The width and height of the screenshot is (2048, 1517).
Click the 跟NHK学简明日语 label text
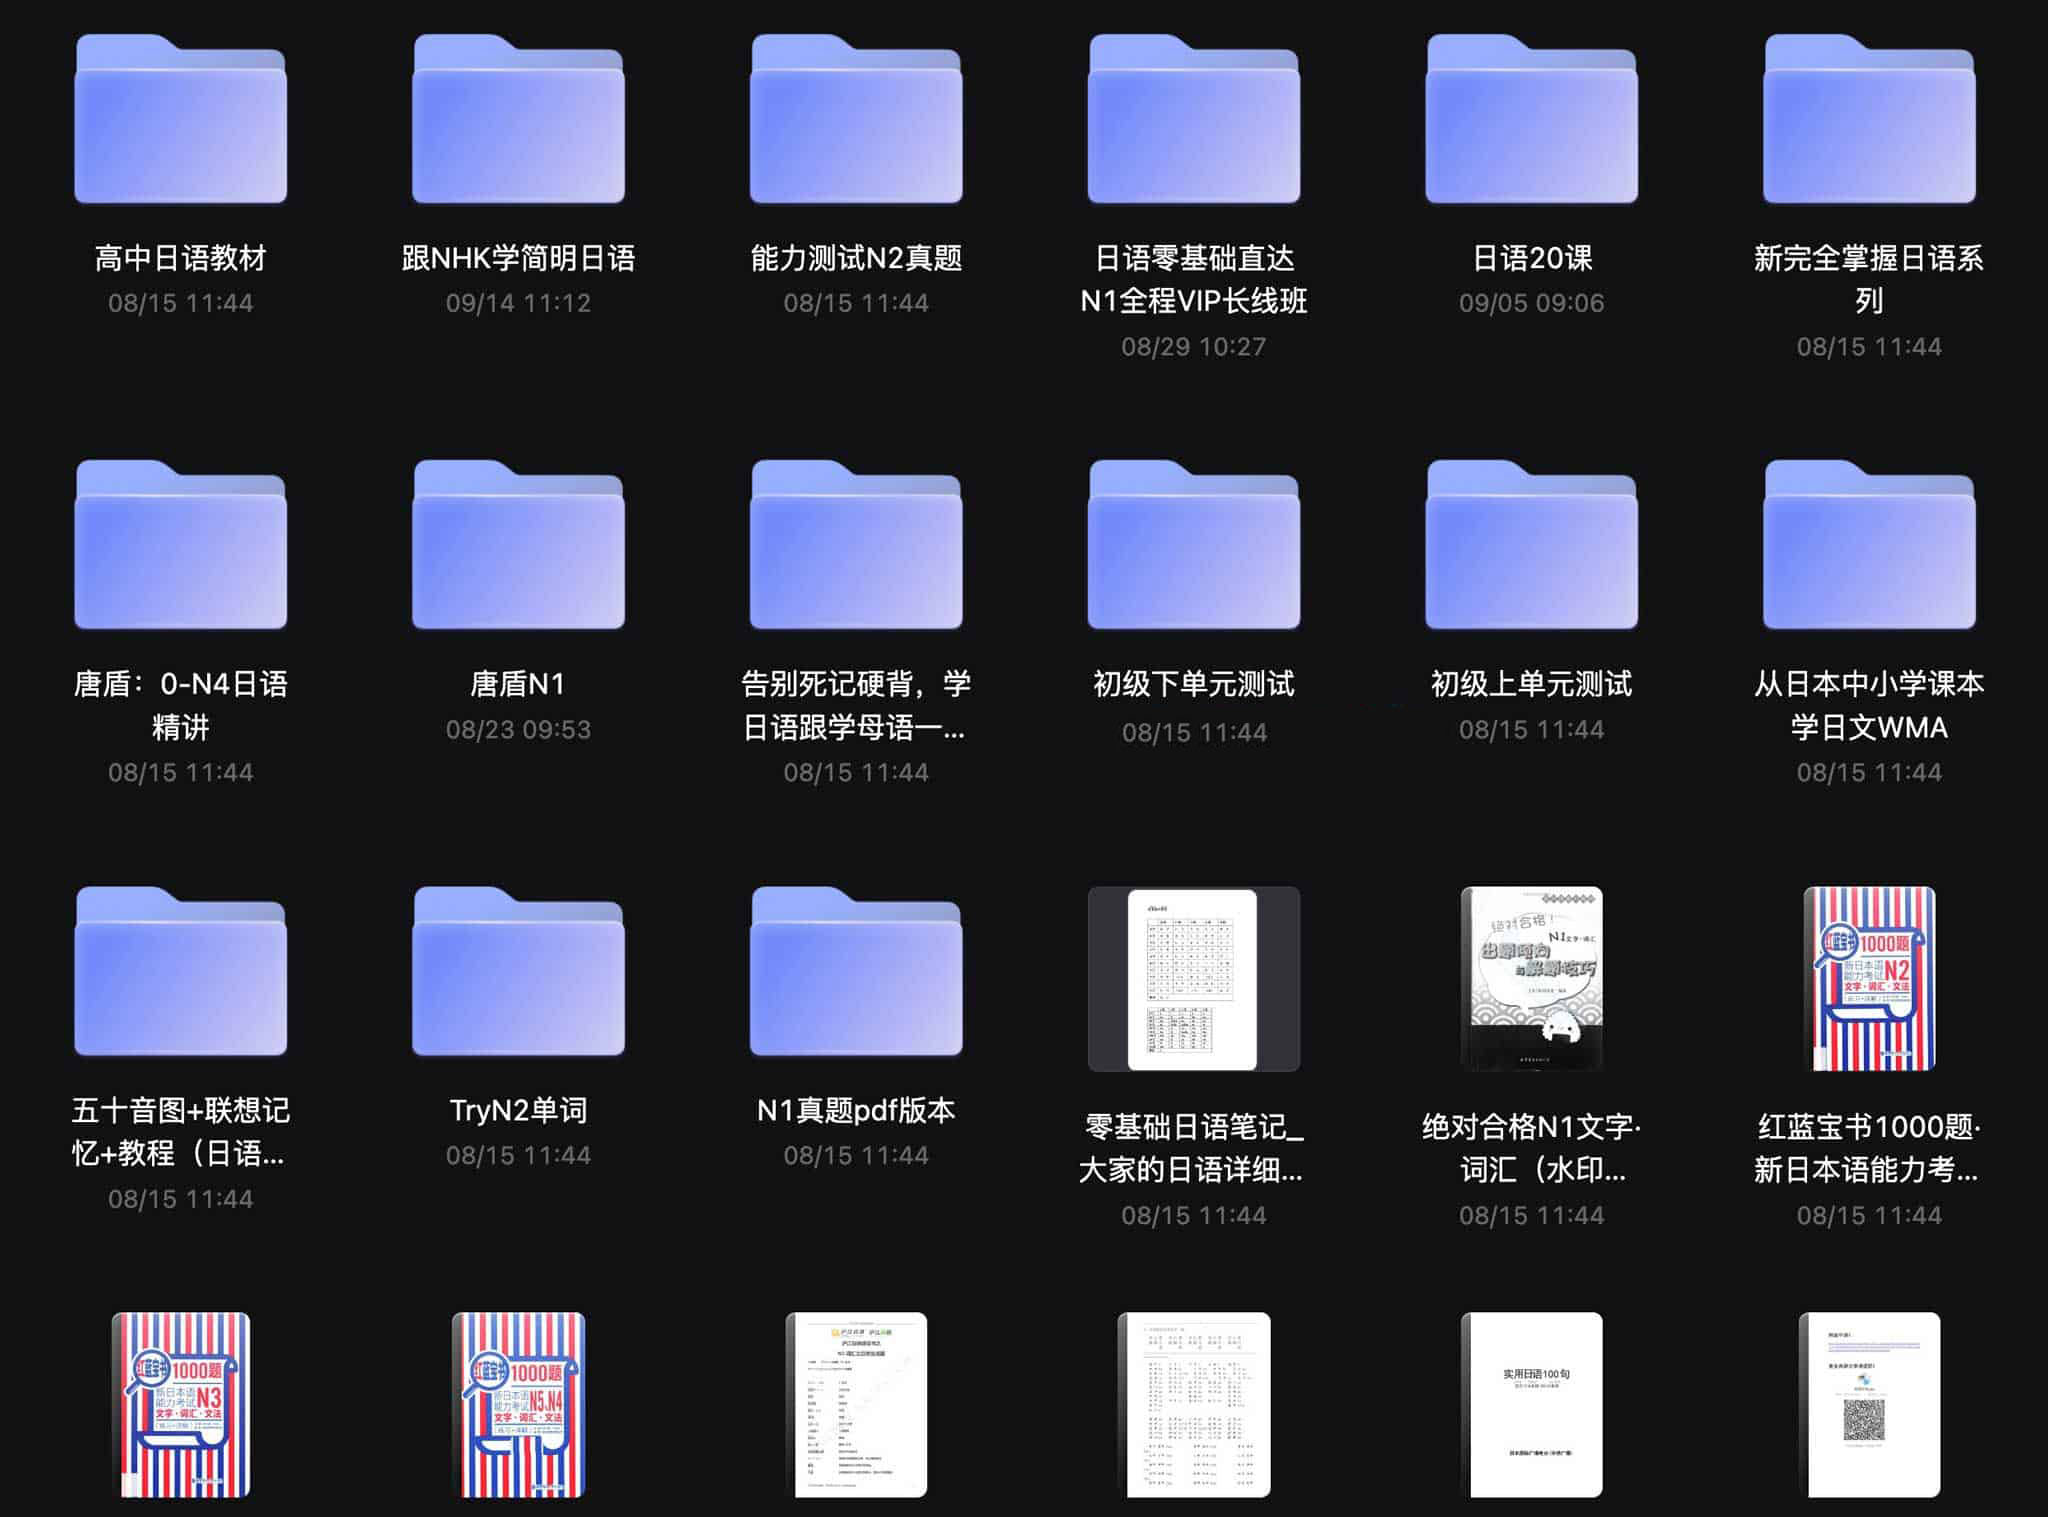coord(518,259)
